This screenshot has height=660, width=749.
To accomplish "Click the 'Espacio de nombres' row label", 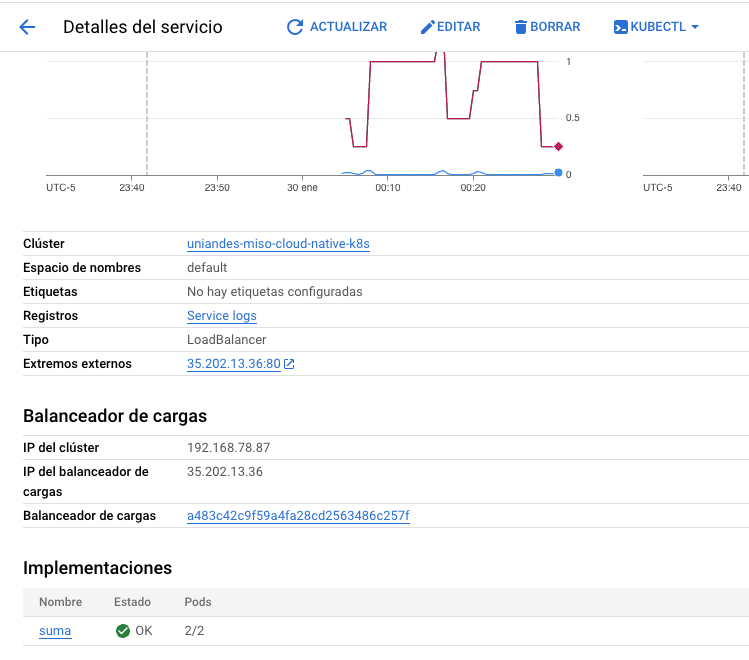I will tap(82, 267).
